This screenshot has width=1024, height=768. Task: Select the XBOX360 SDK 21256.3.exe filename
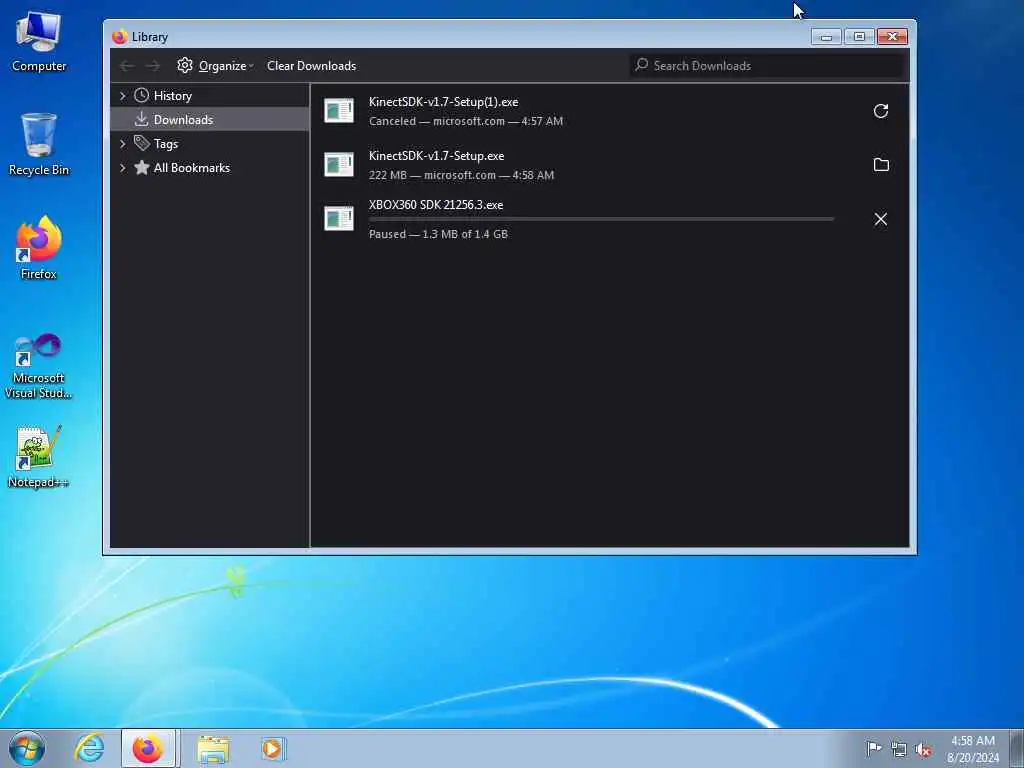point(436,205)
